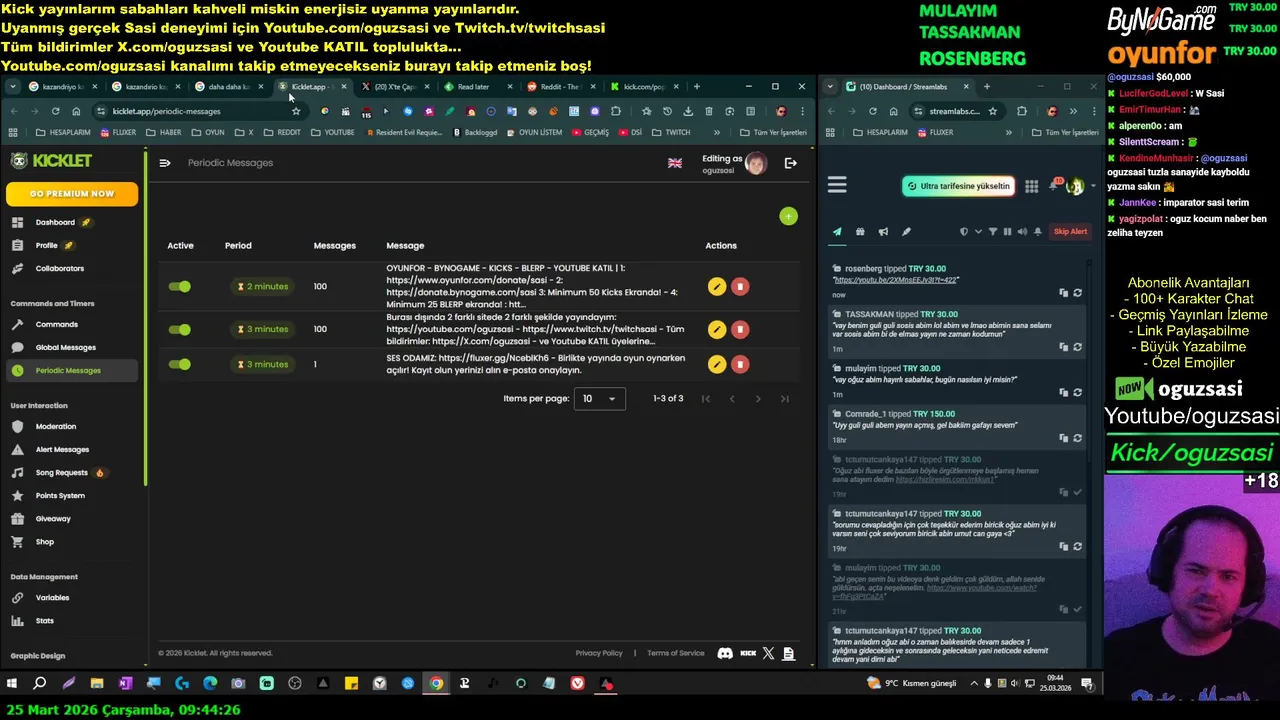Screen dimensions: 1280x720
Task: Toggle active switch for 'Burası dışında' message
Action: click(x=180, y=329)
